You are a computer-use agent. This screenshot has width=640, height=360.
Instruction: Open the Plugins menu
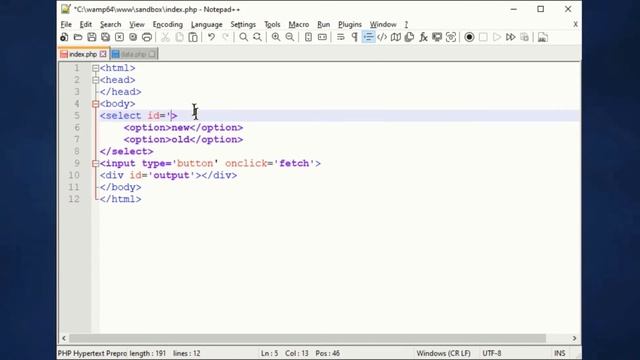(350, 24)
